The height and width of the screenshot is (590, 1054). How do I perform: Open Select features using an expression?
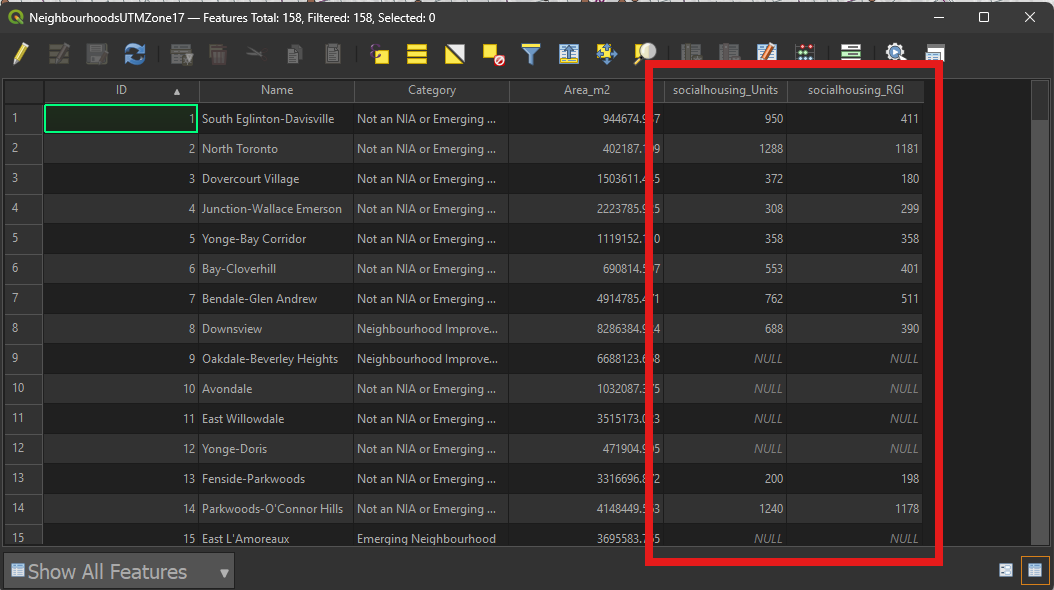click(x=380, y=54)
